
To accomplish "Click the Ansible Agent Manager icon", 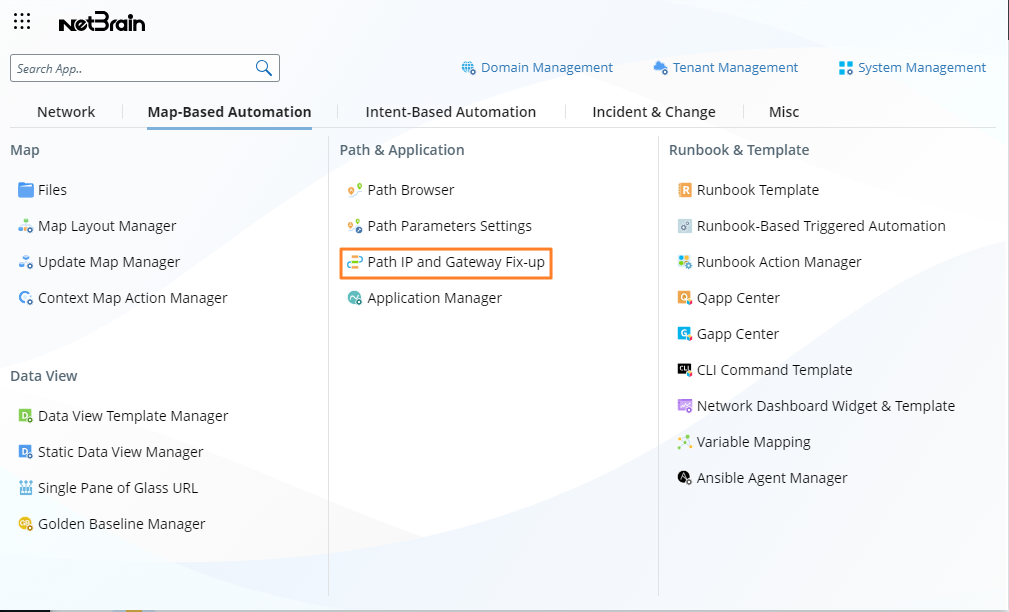I will point(685,478).
